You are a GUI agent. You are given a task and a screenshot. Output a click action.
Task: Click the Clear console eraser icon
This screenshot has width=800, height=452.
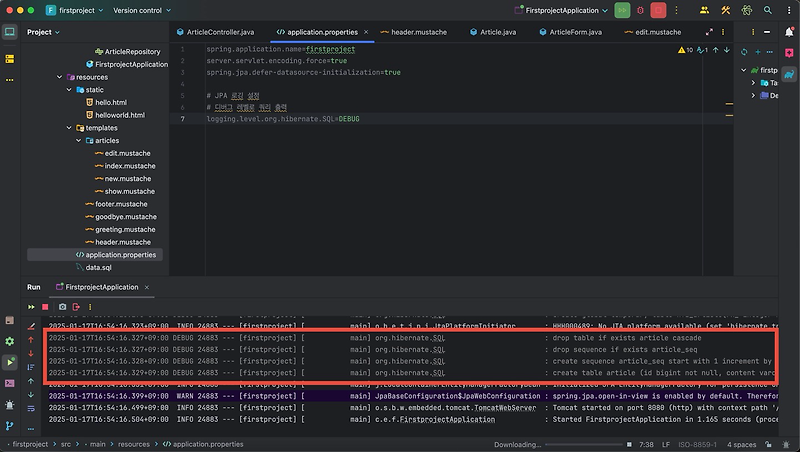point(31,326)
